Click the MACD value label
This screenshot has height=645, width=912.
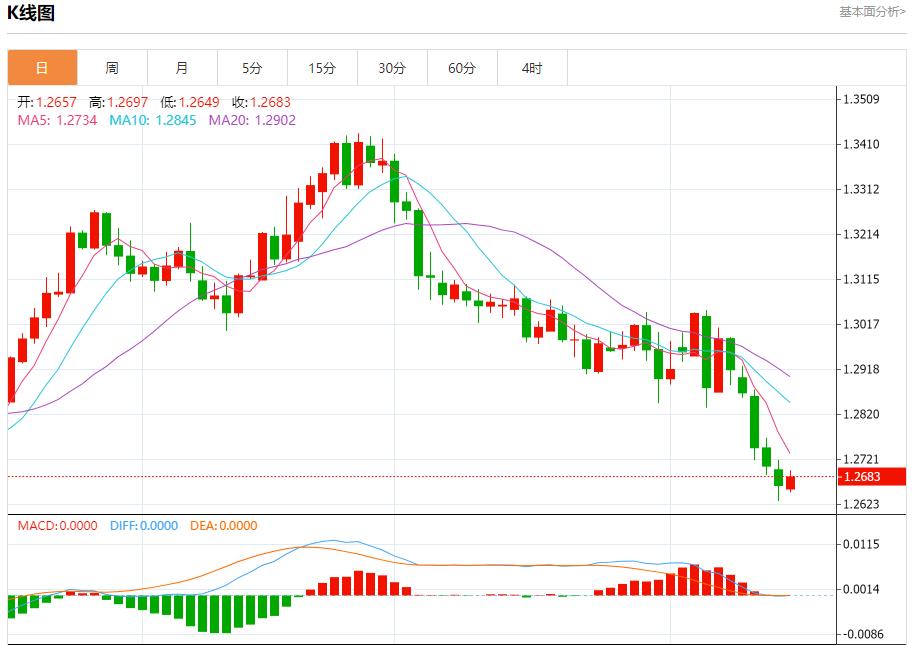click(x=57, y=525)
